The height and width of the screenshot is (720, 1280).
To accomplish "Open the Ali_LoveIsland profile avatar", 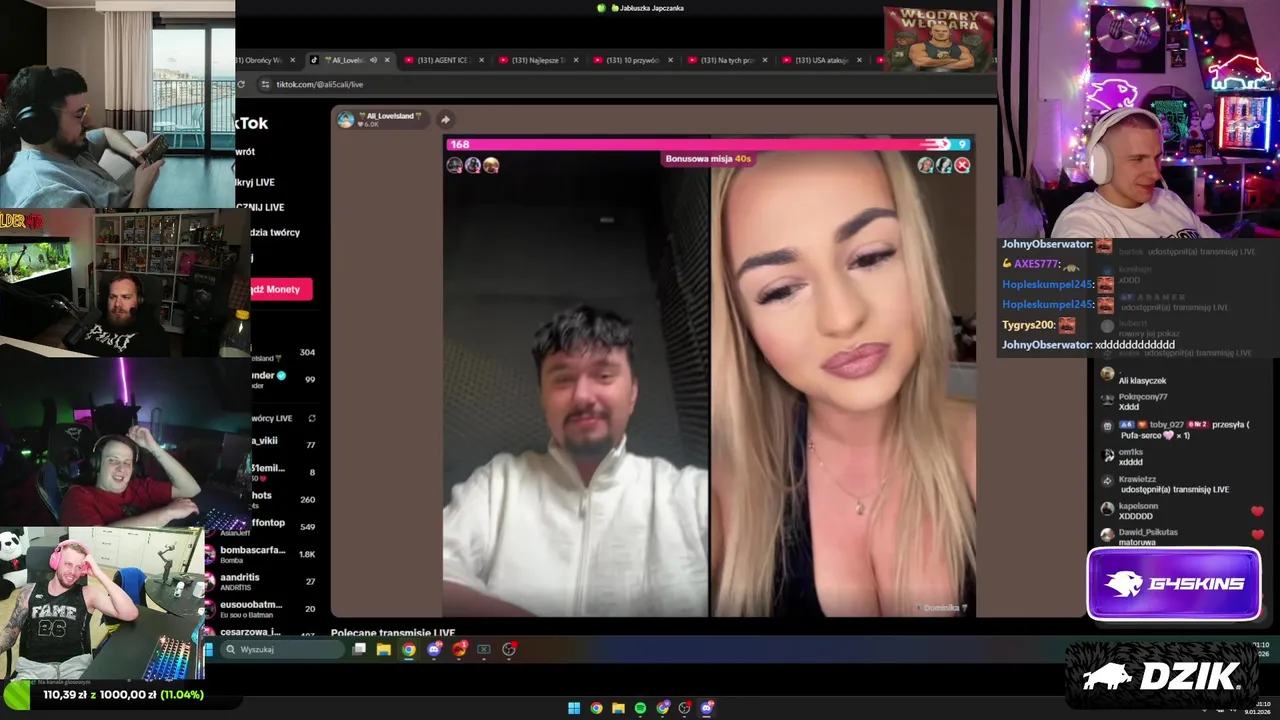I will [x=346, y=120].
